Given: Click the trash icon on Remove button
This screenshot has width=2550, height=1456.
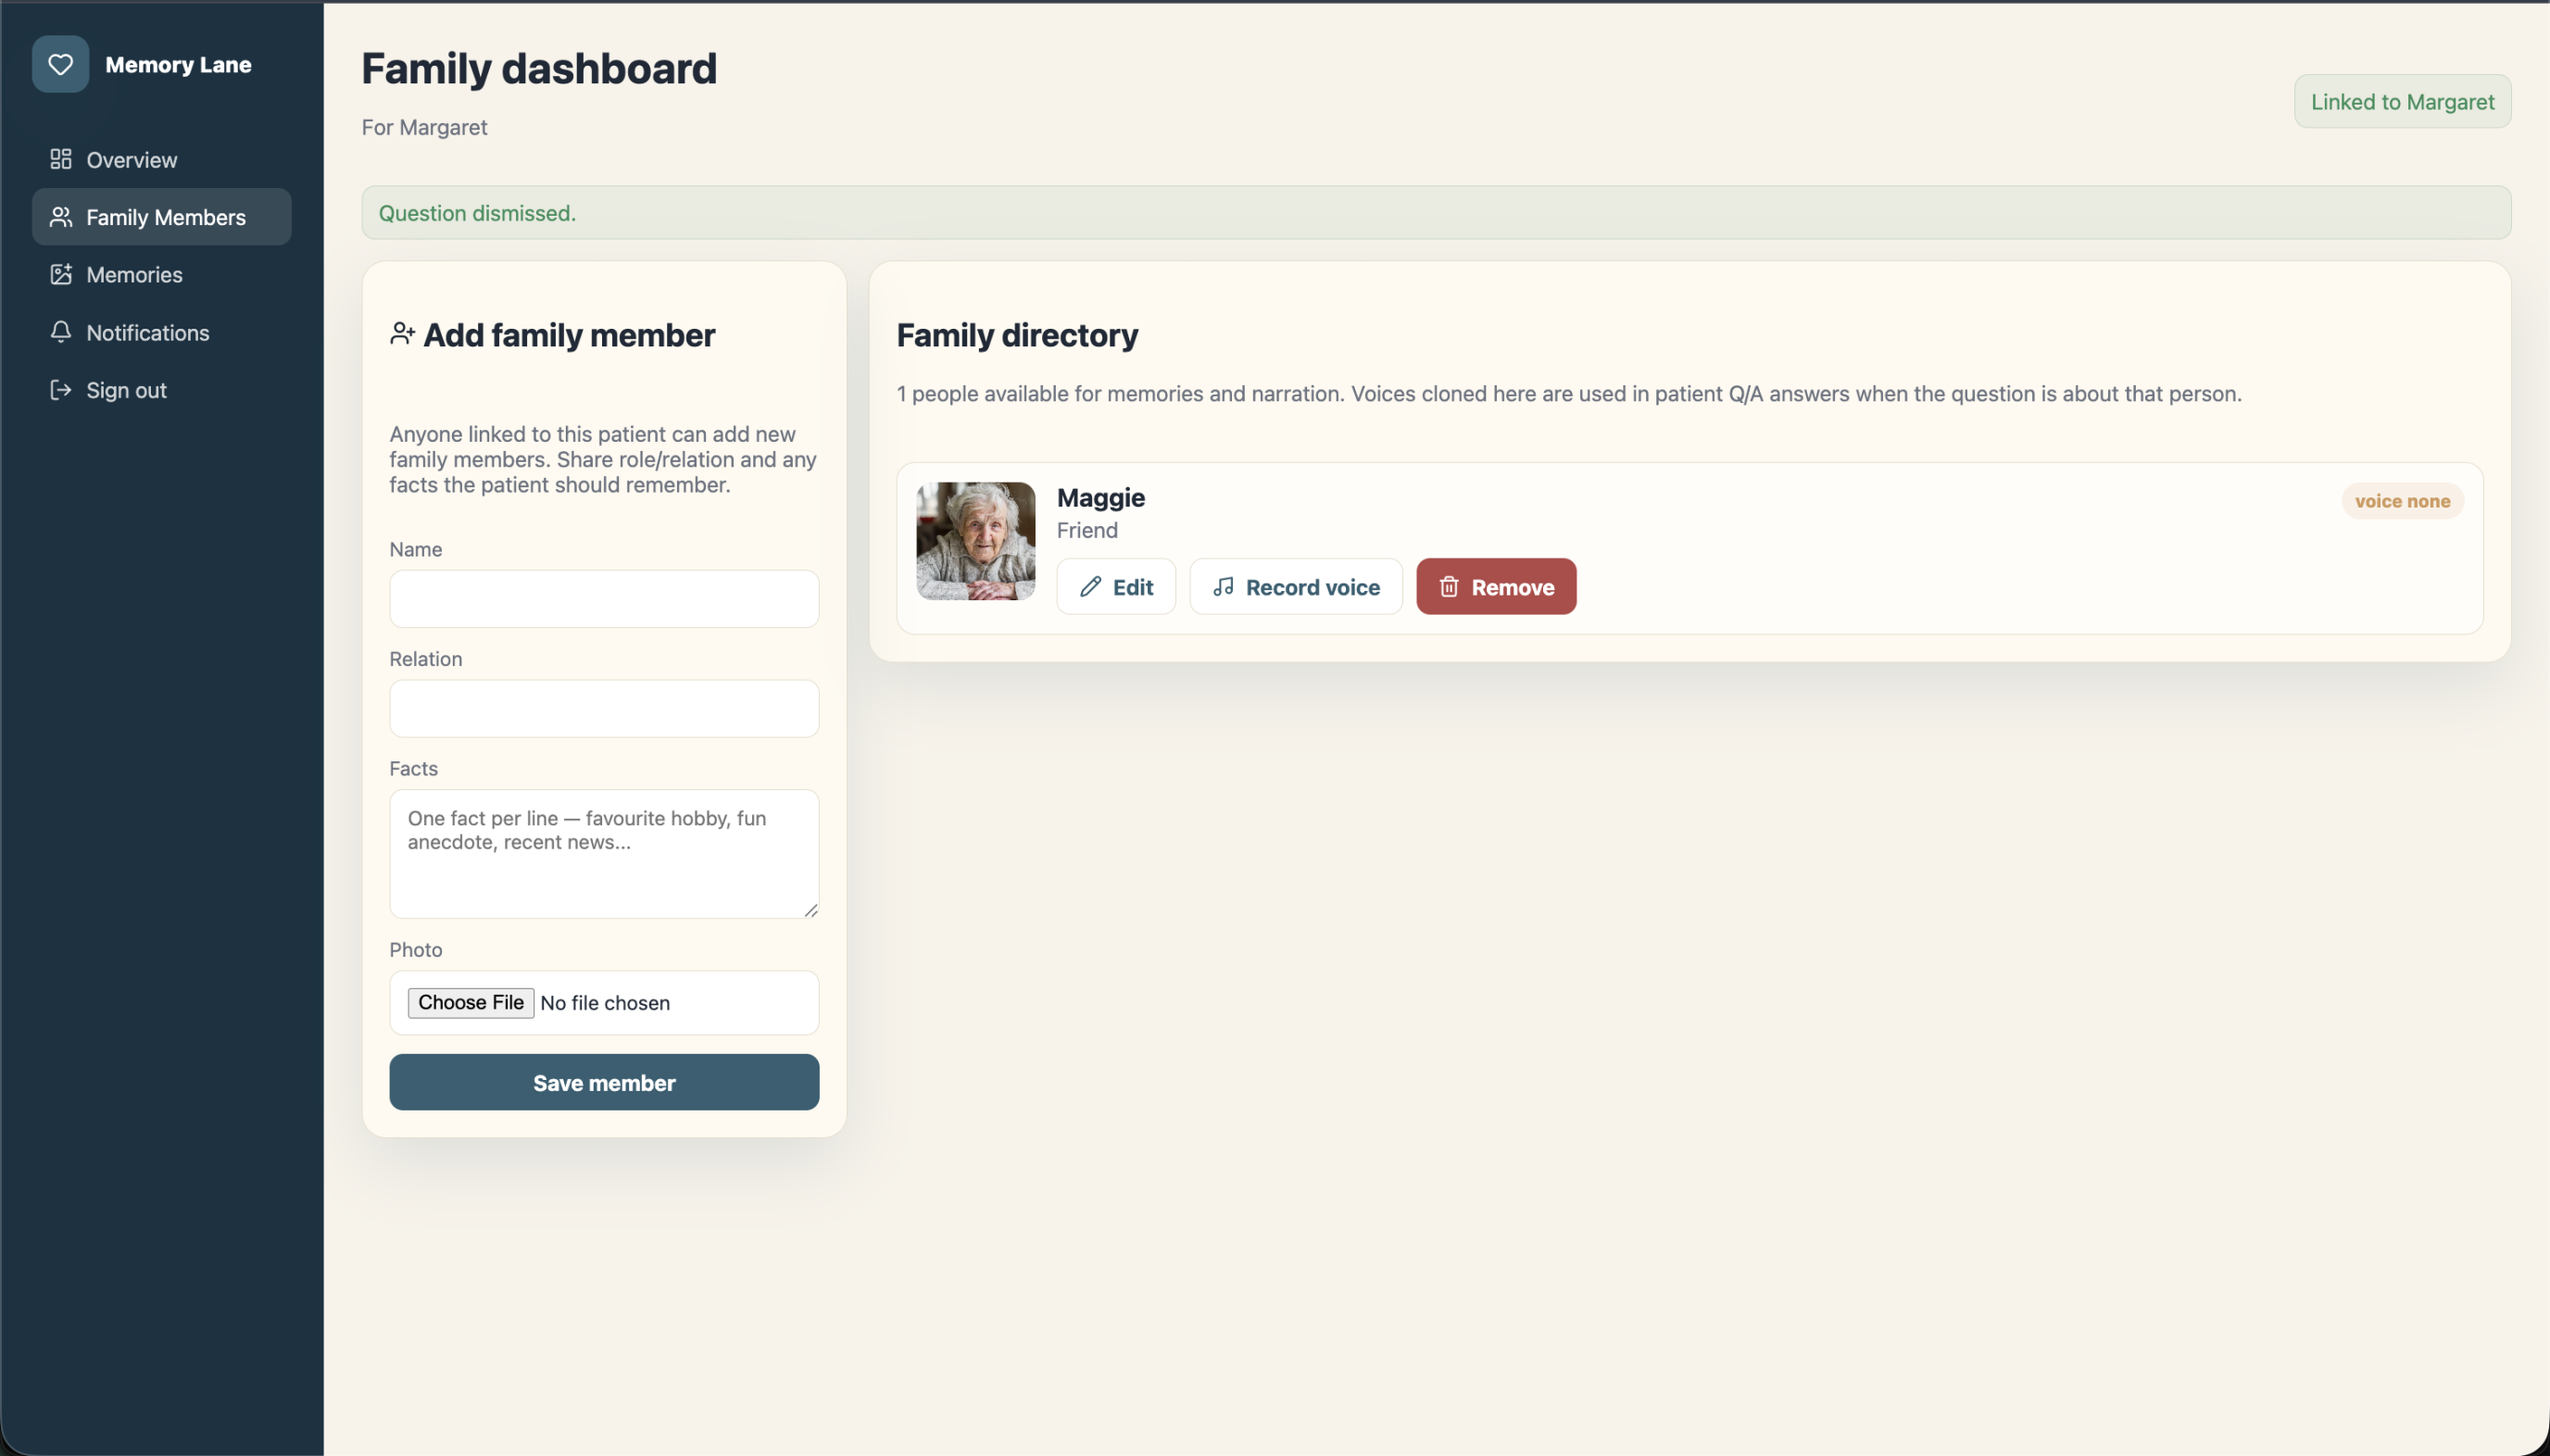Looking at the screenshot, I should click(1449, 587).
